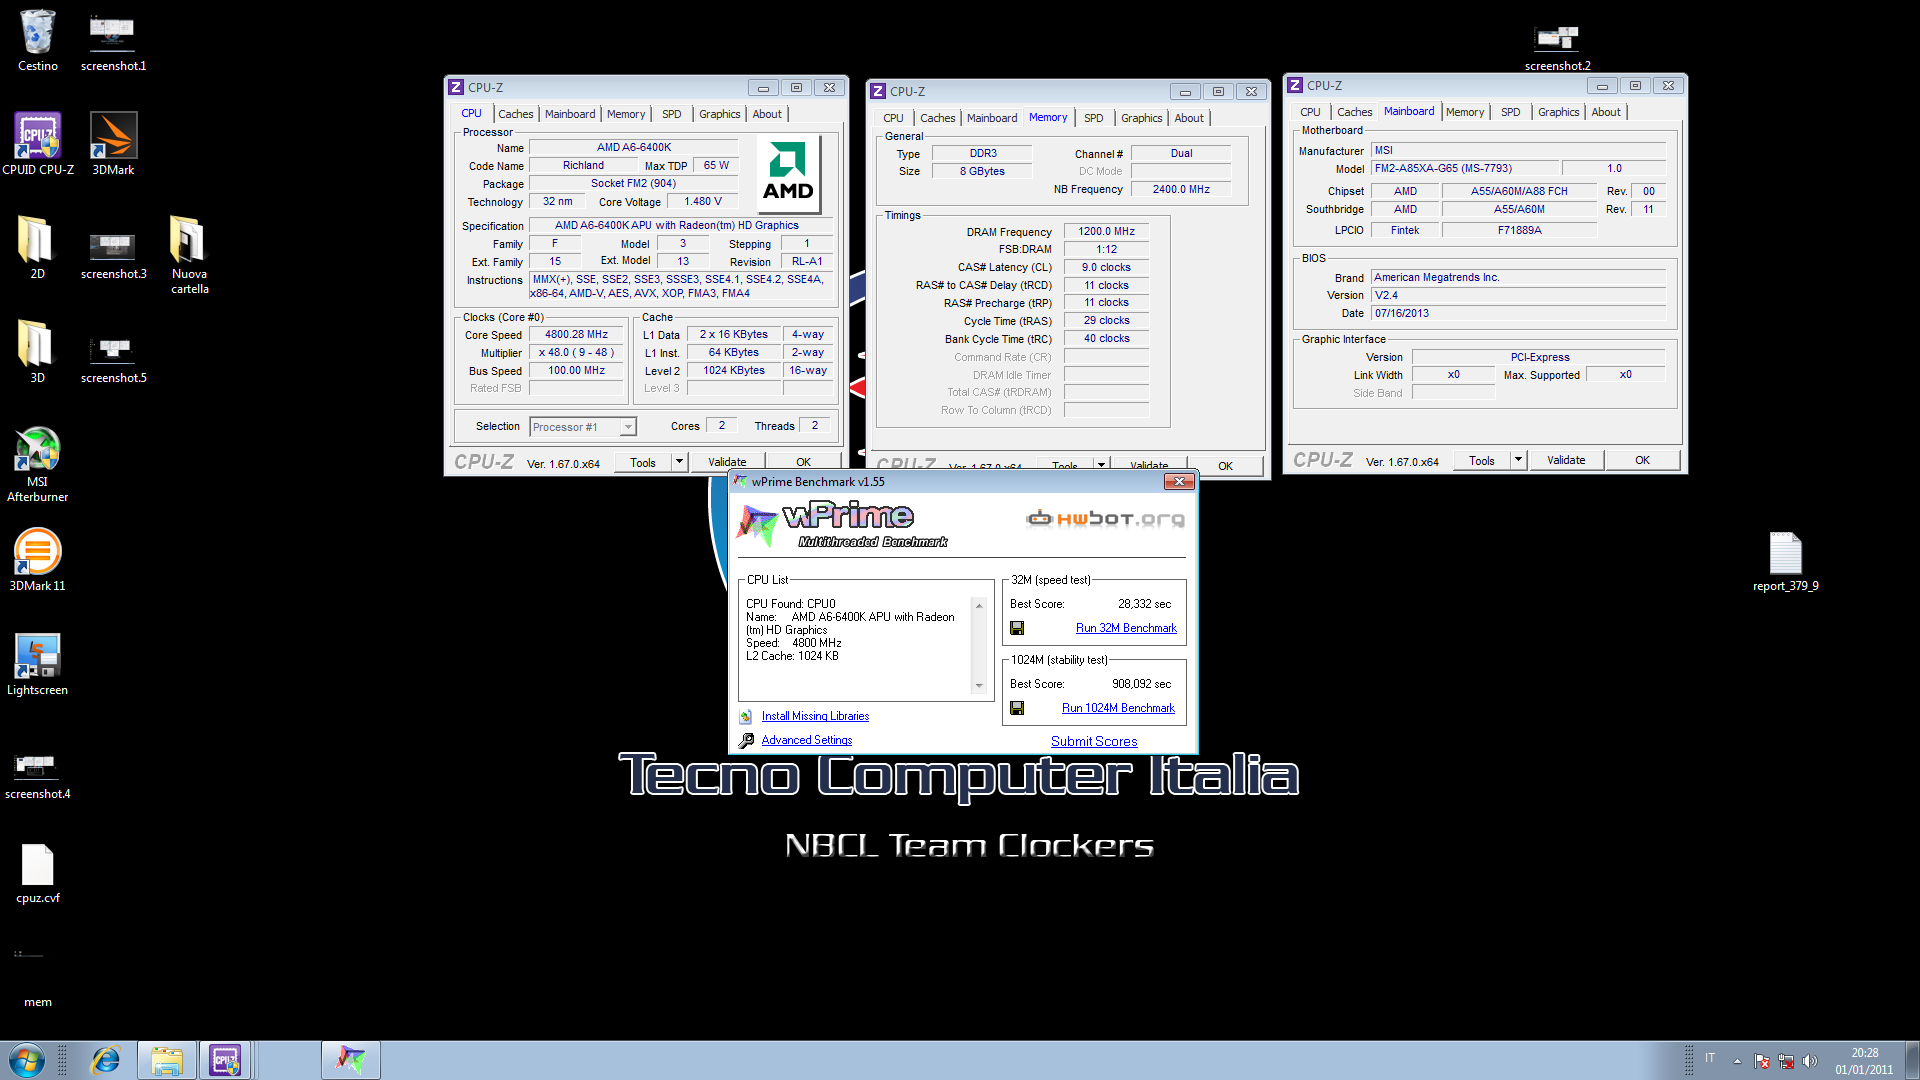Image resolution: width=1920 pixels, height=1080 pixels.
Task: Click the Submit Scores link
Action: click(1094, 741)
